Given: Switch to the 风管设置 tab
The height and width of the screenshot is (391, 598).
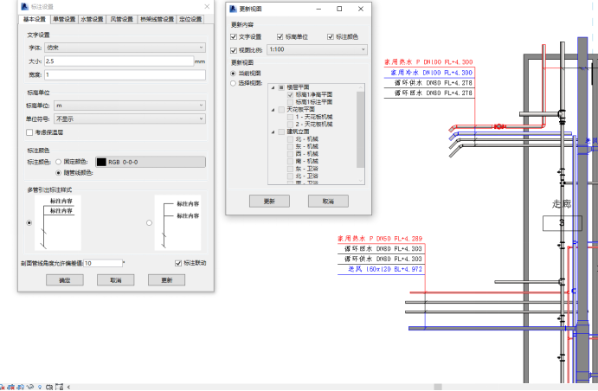Looking at the screenshot, I should click(122, 19).
